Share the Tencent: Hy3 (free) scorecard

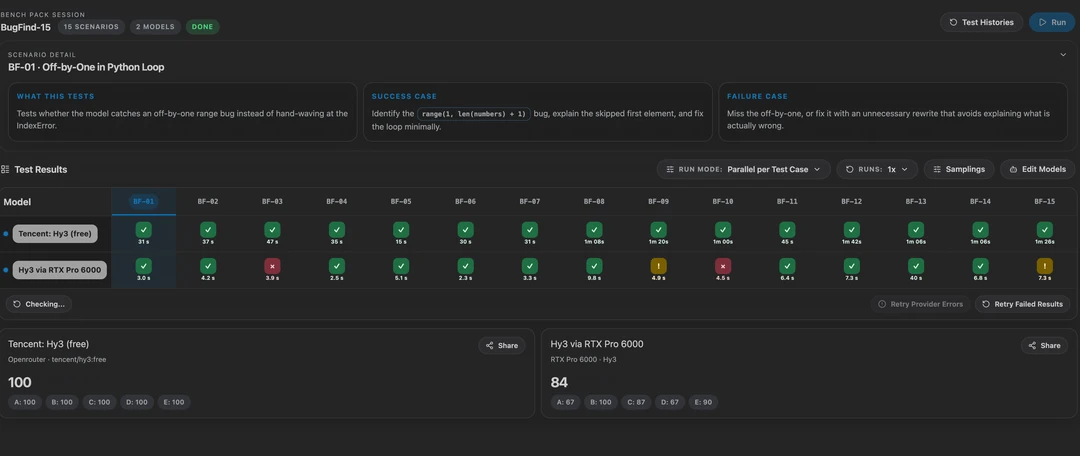[501, 345]
